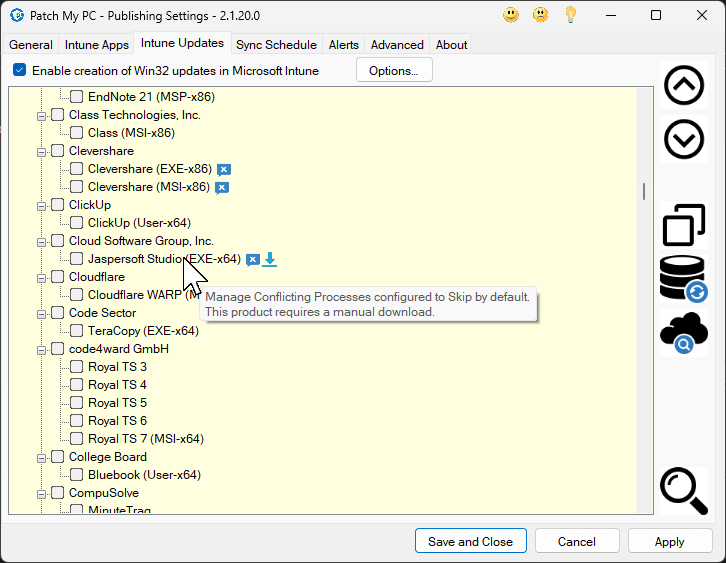Click the magnifying glass search icon
The width and height of the screenshot is (726, 563).
tap(684, 491)
